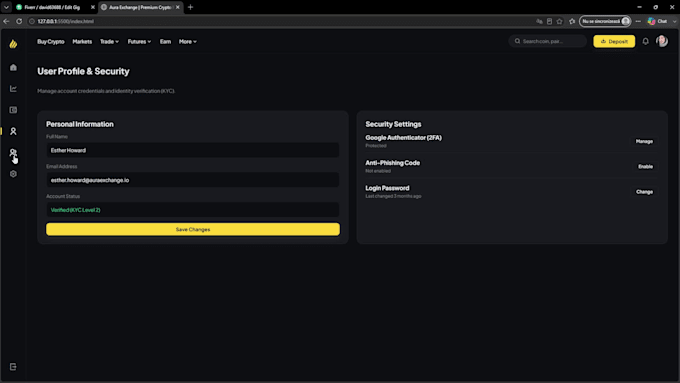
Task: Enable the Anti-Phishing Code
Action: [645, 167]
